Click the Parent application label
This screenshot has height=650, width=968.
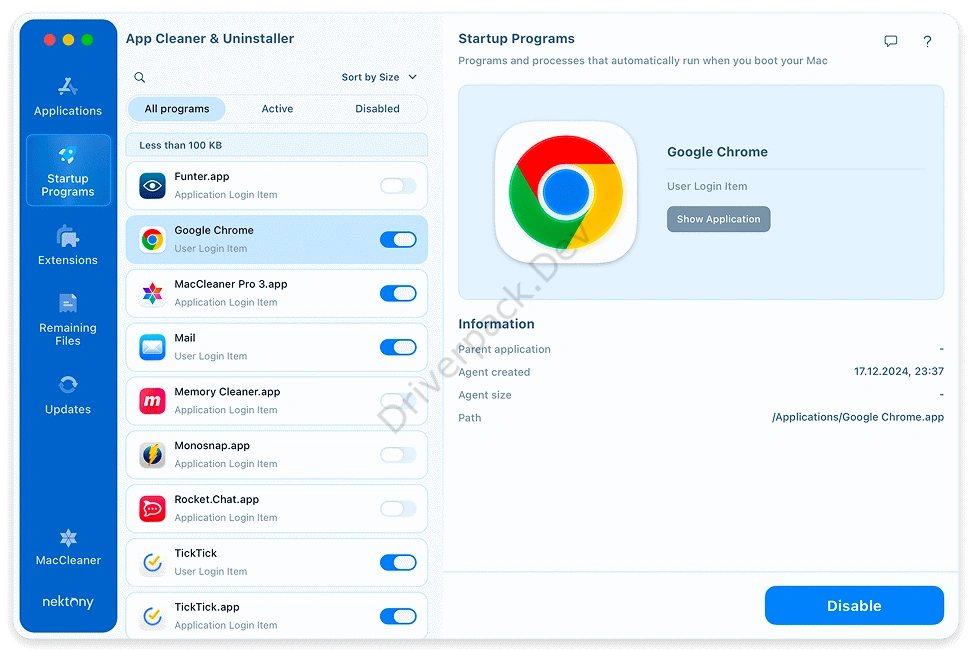click(504, 349)
